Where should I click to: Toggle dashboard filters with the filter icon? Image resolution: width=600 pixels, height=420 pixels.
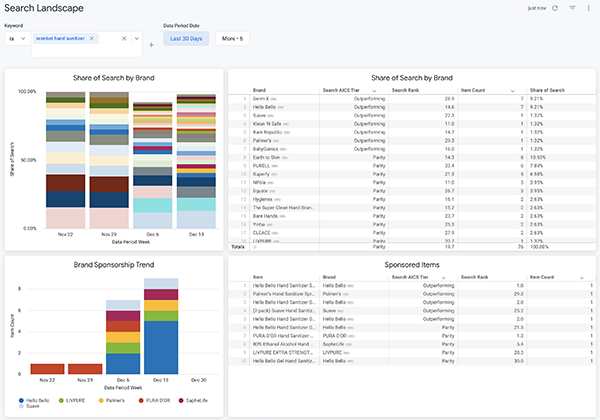(572, 8)
